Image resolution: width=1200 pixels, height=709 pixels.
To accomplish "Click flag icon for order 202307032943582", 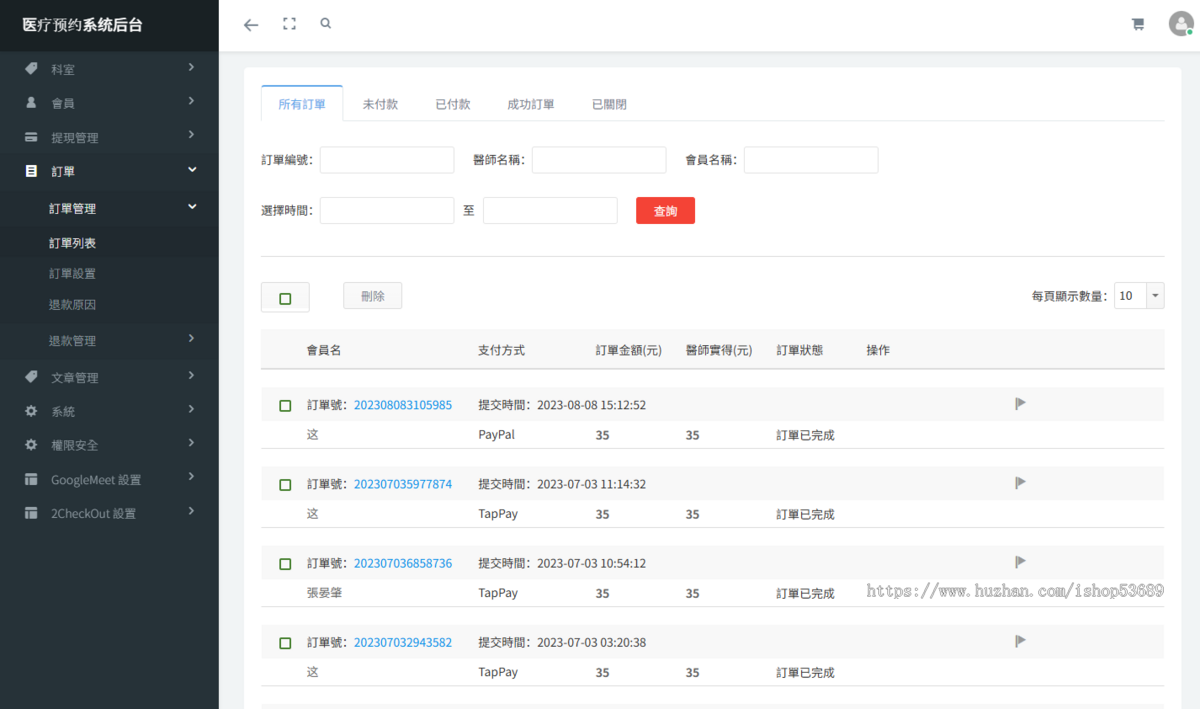I will 1021,641.
